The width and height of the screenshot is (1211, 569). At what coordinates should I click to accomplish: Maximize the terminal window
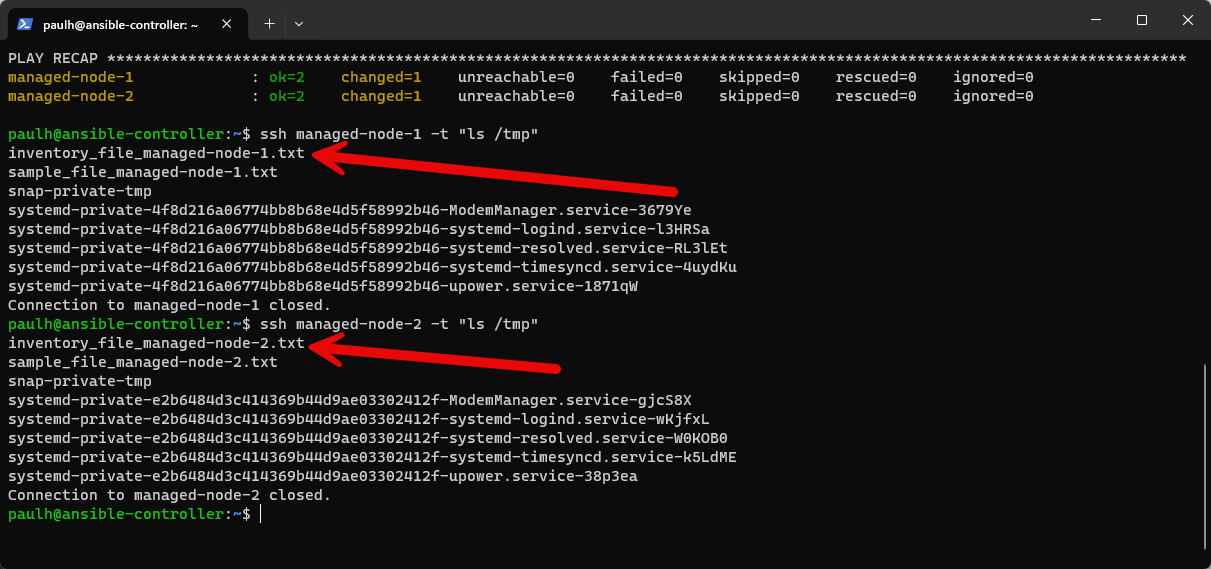1141,21
